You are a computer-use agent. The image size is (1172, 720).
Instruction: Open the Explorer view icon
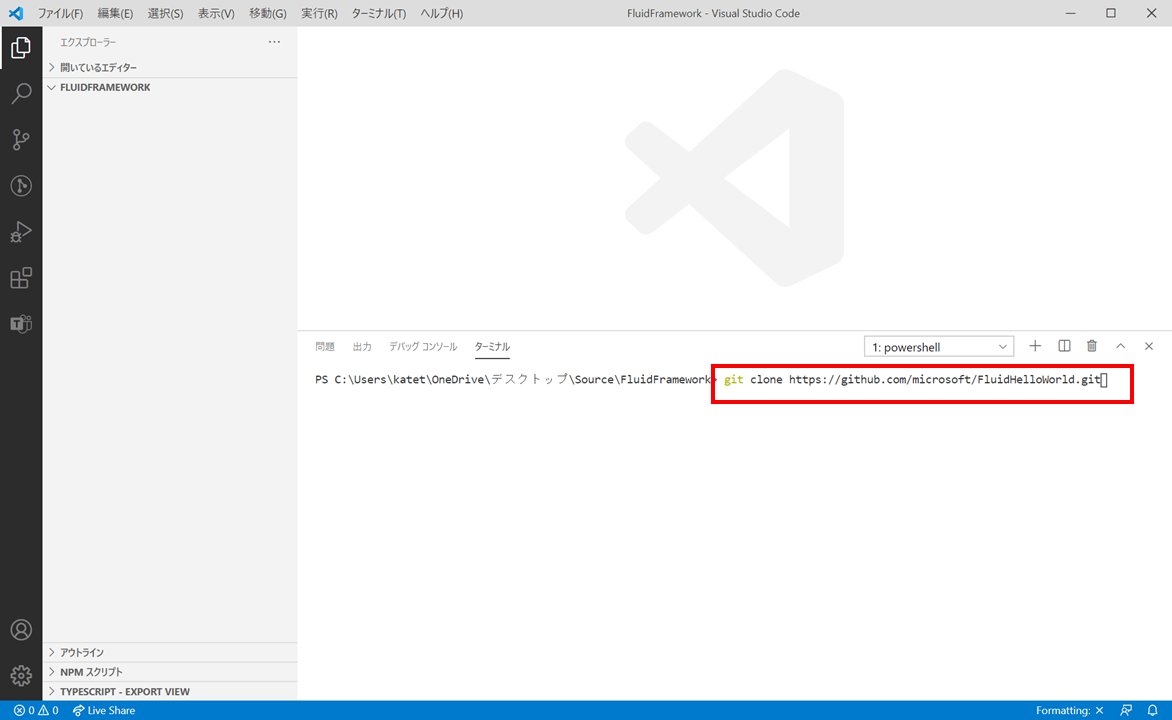pyautogui.click(x=22, y=47)
